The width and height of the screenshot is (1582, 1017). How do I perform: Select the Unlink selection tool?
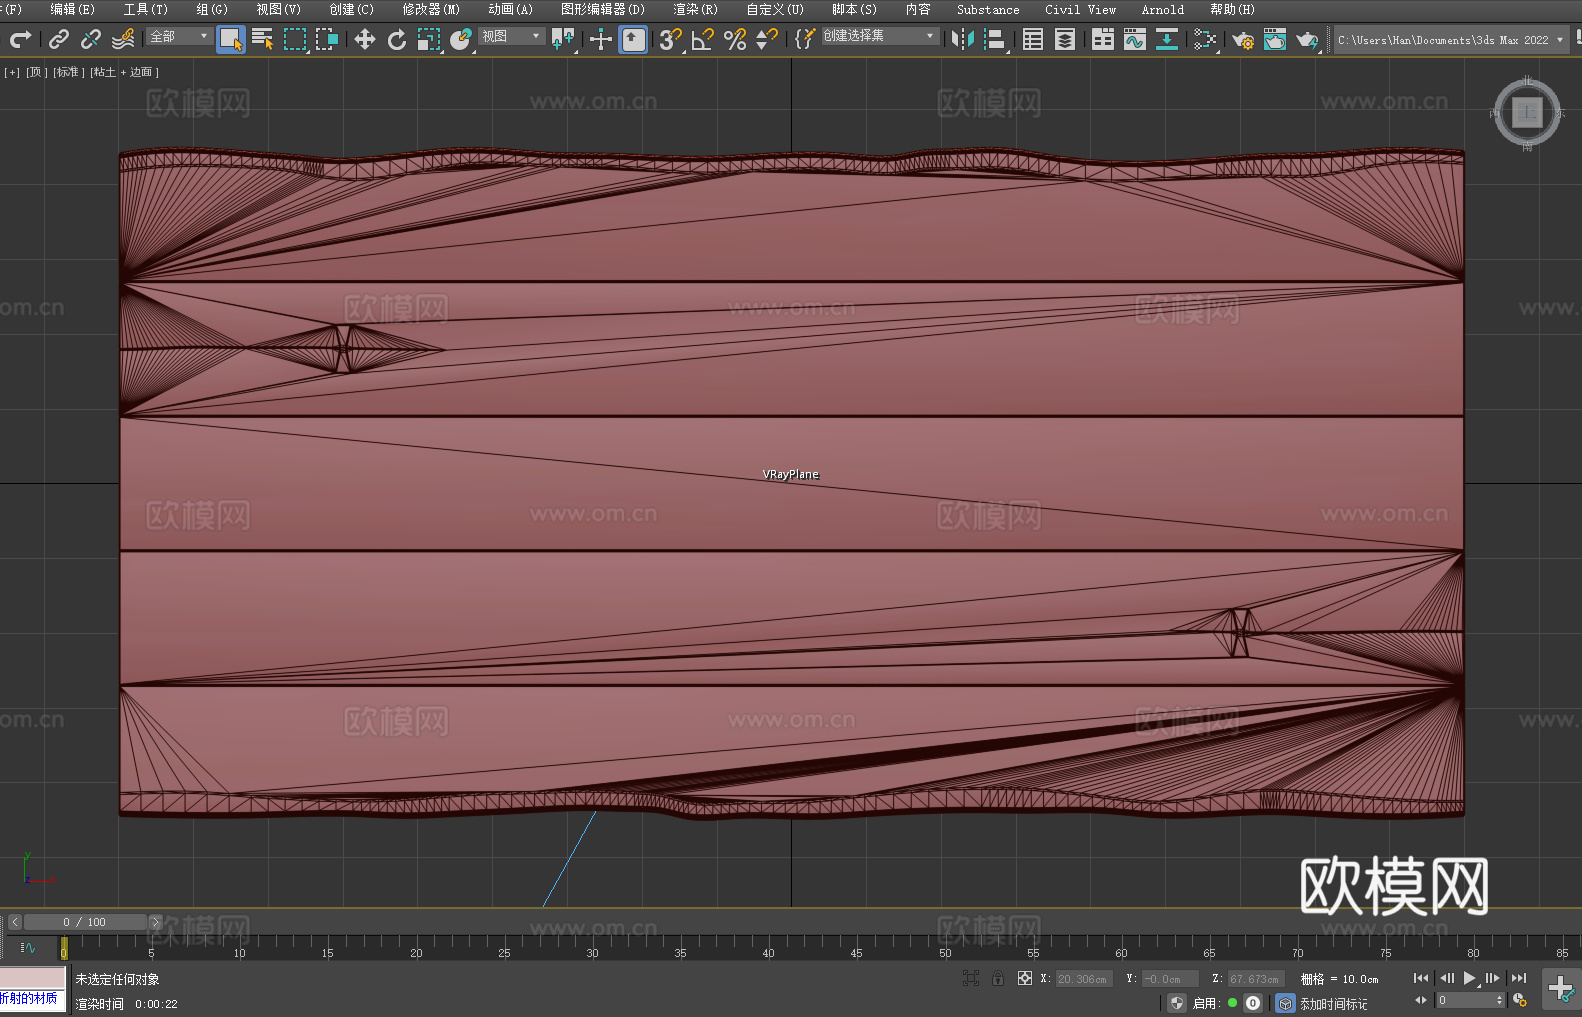tap(91, 39)
